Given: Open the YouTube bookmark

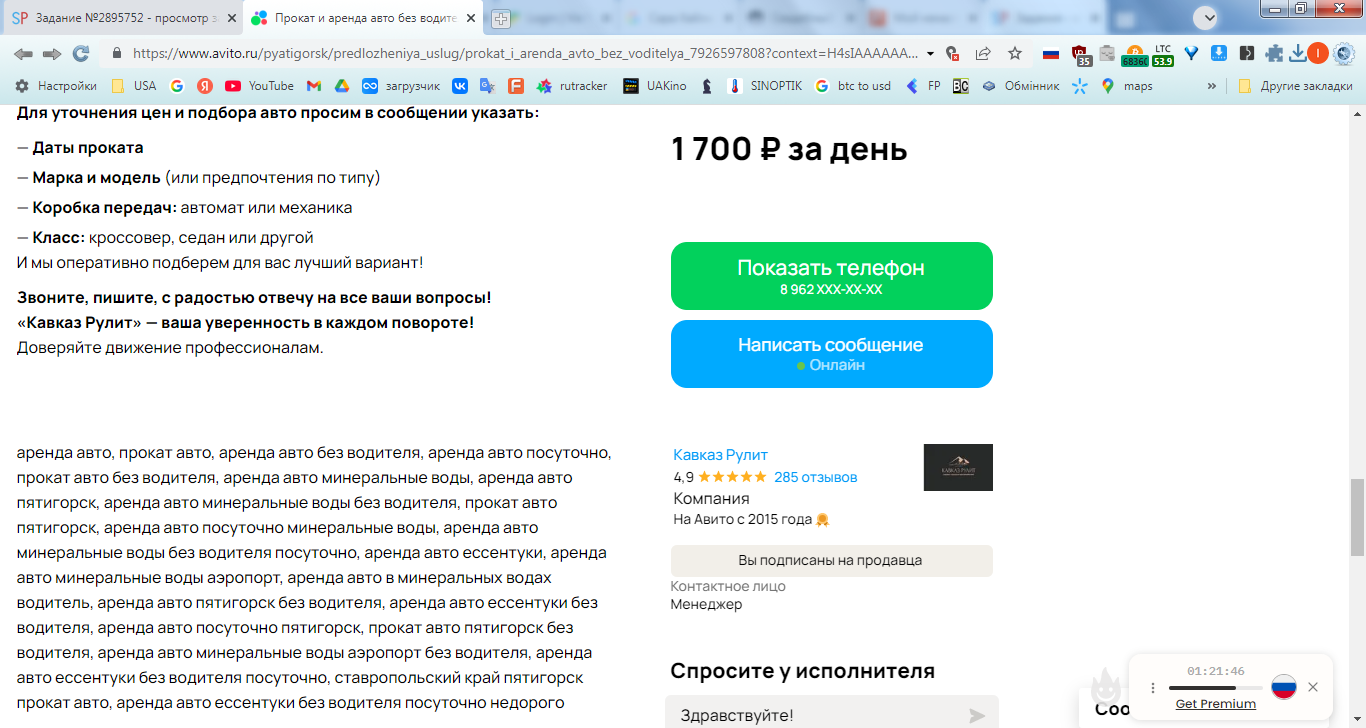Looking at the screenshot, I should coord(260,86).
